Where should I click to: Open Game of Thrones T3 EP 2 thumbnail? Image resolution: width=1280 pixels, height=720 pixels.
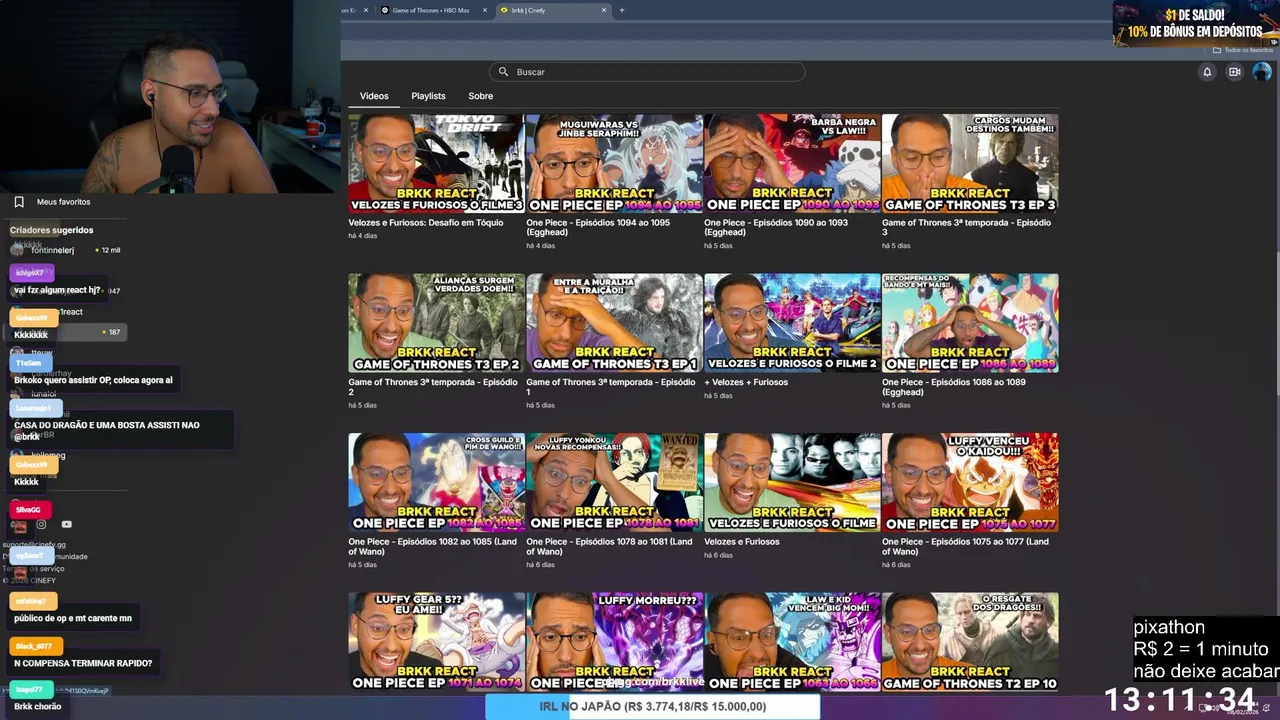(436, 323)
